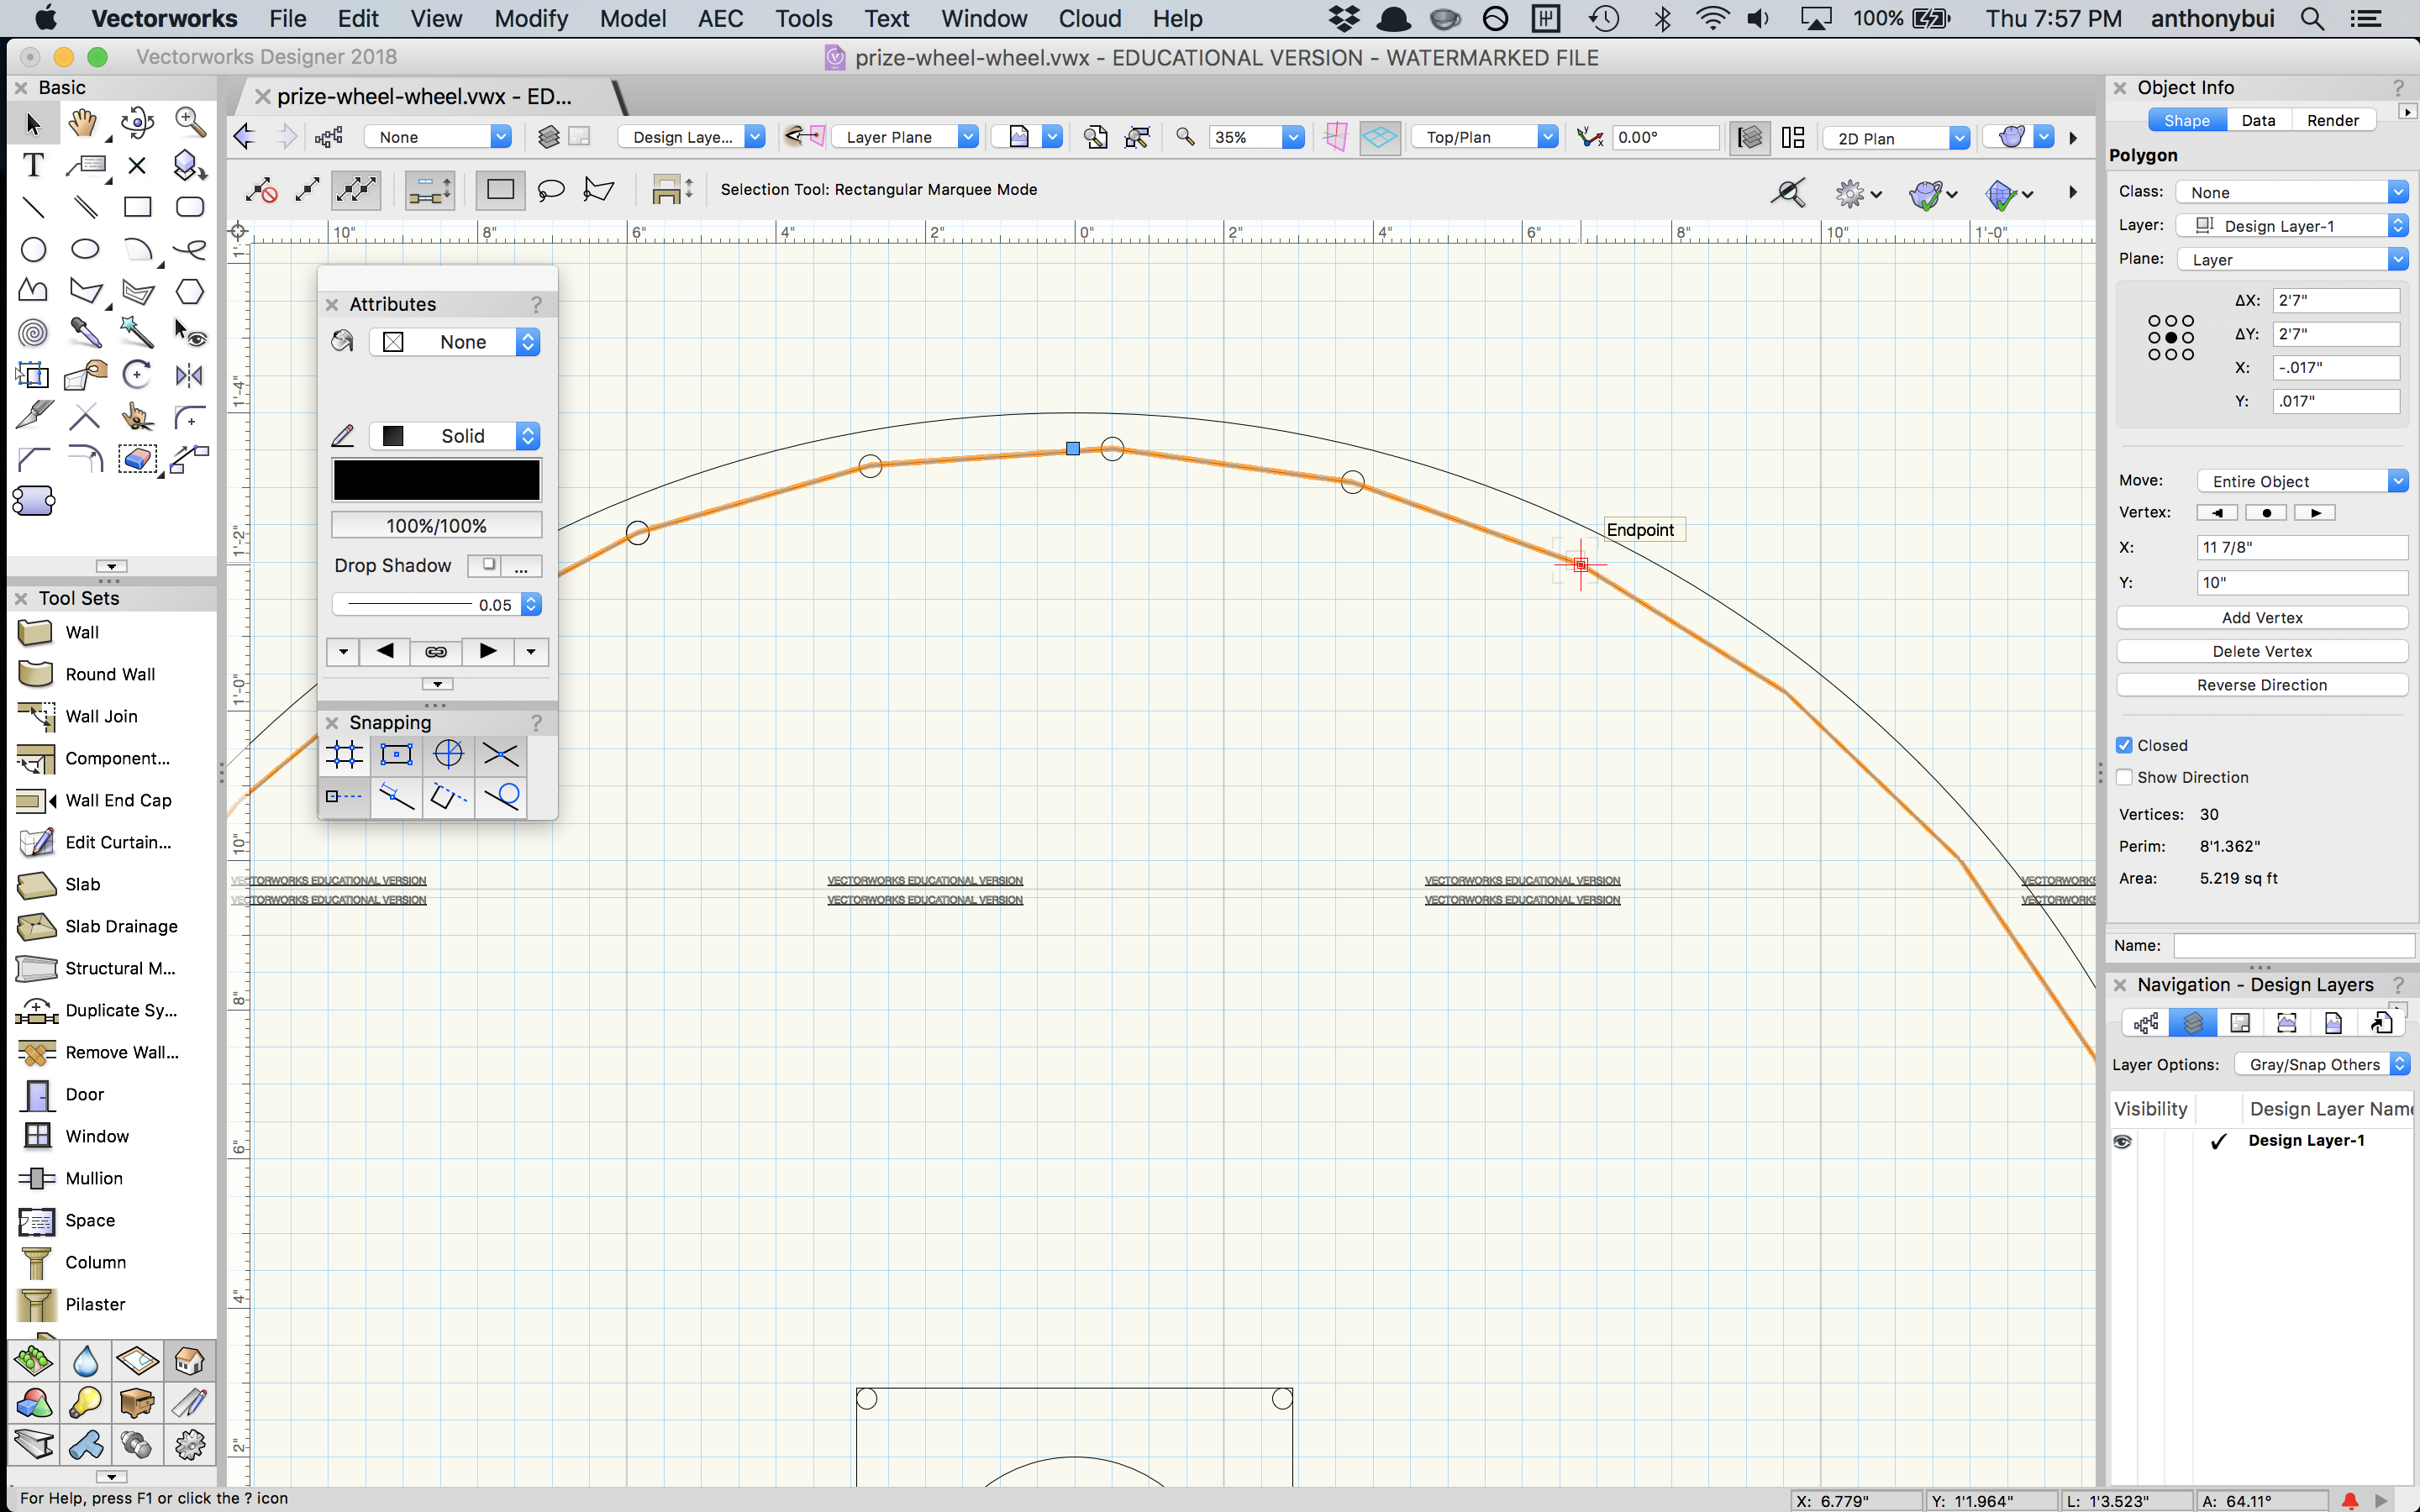Open the Modify menu in menu bar

pyautogui.click(x=528, y=19)
